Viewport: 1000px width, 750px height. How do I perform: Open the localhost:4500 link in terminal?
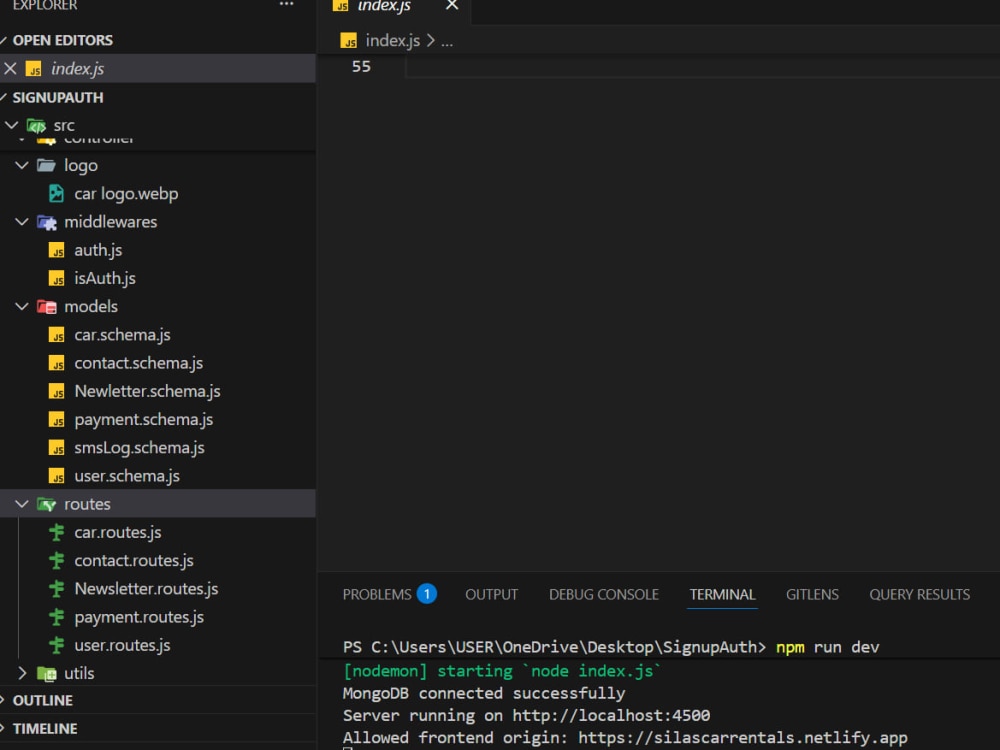[x=611, y=716]
